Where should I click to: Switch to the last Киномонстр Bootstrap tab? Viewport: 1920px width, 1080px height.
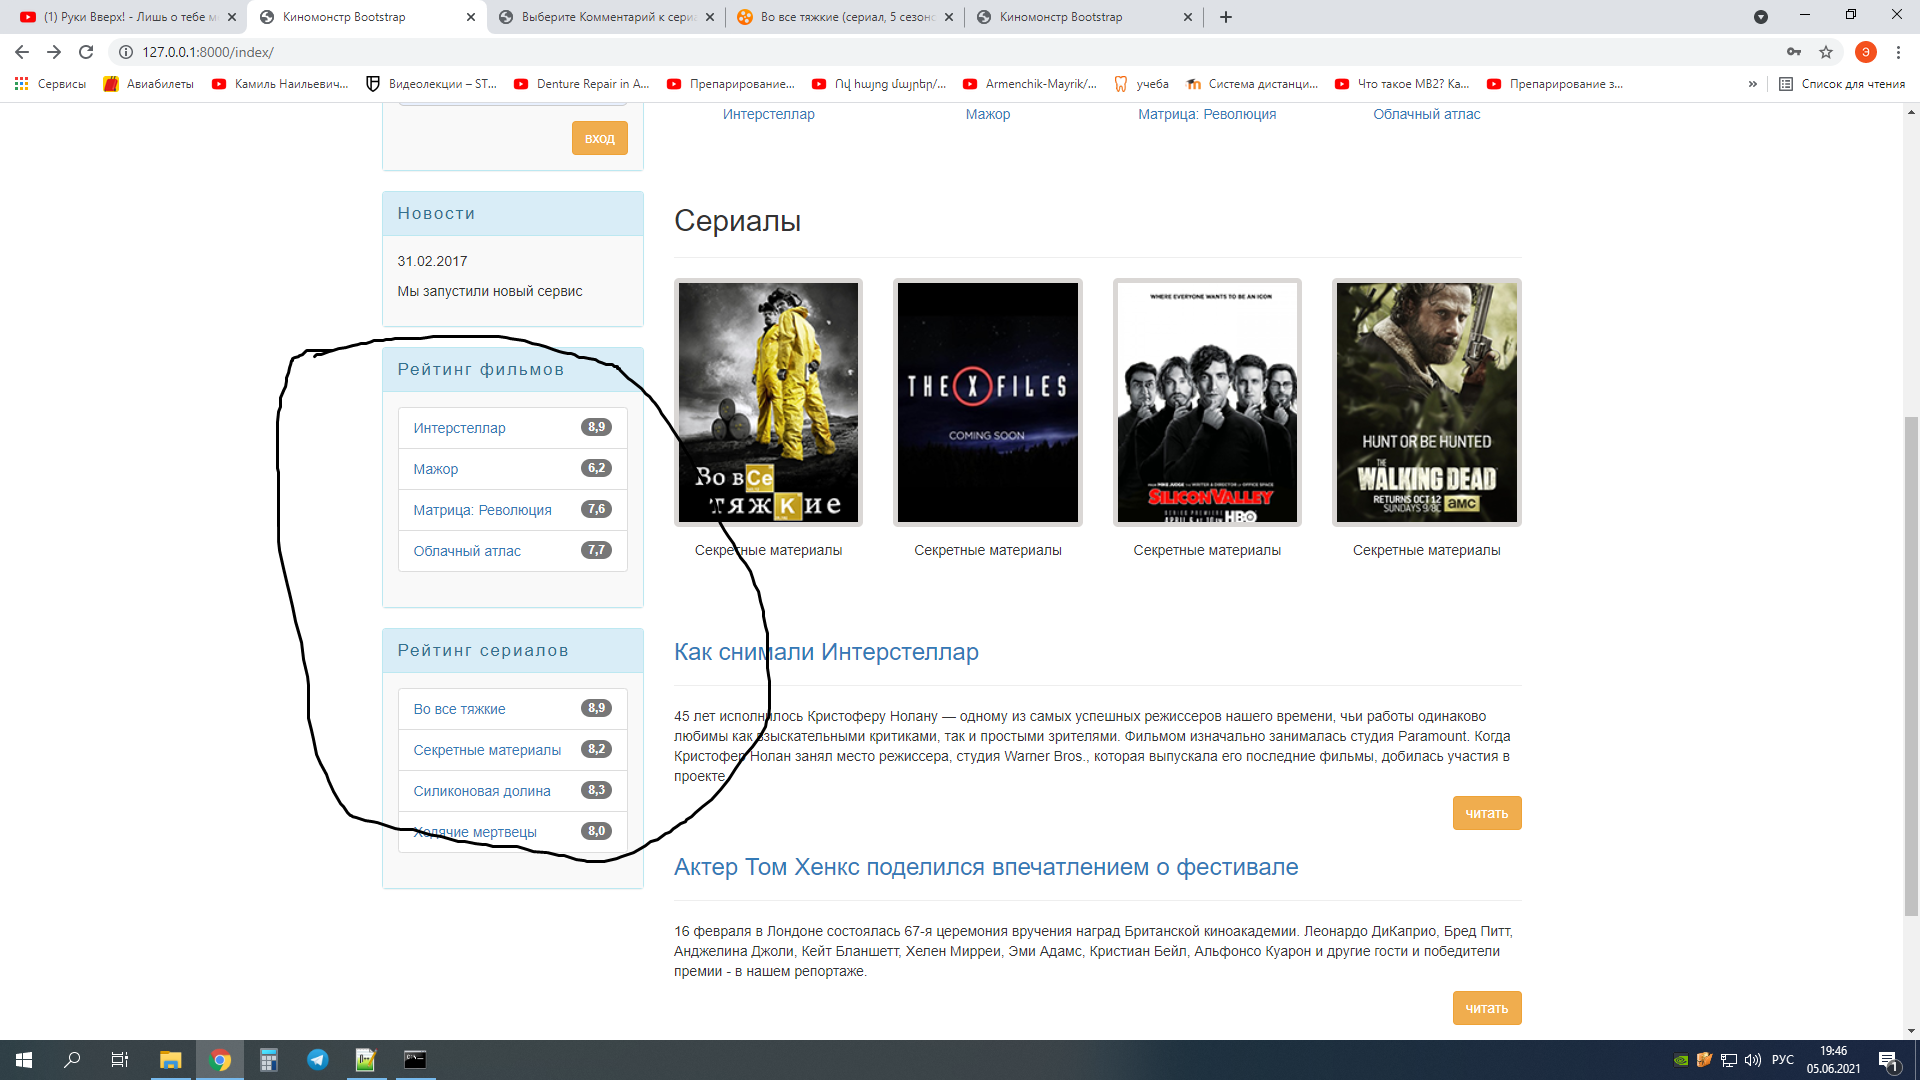pyautogui.click(x=1084, y=17)
